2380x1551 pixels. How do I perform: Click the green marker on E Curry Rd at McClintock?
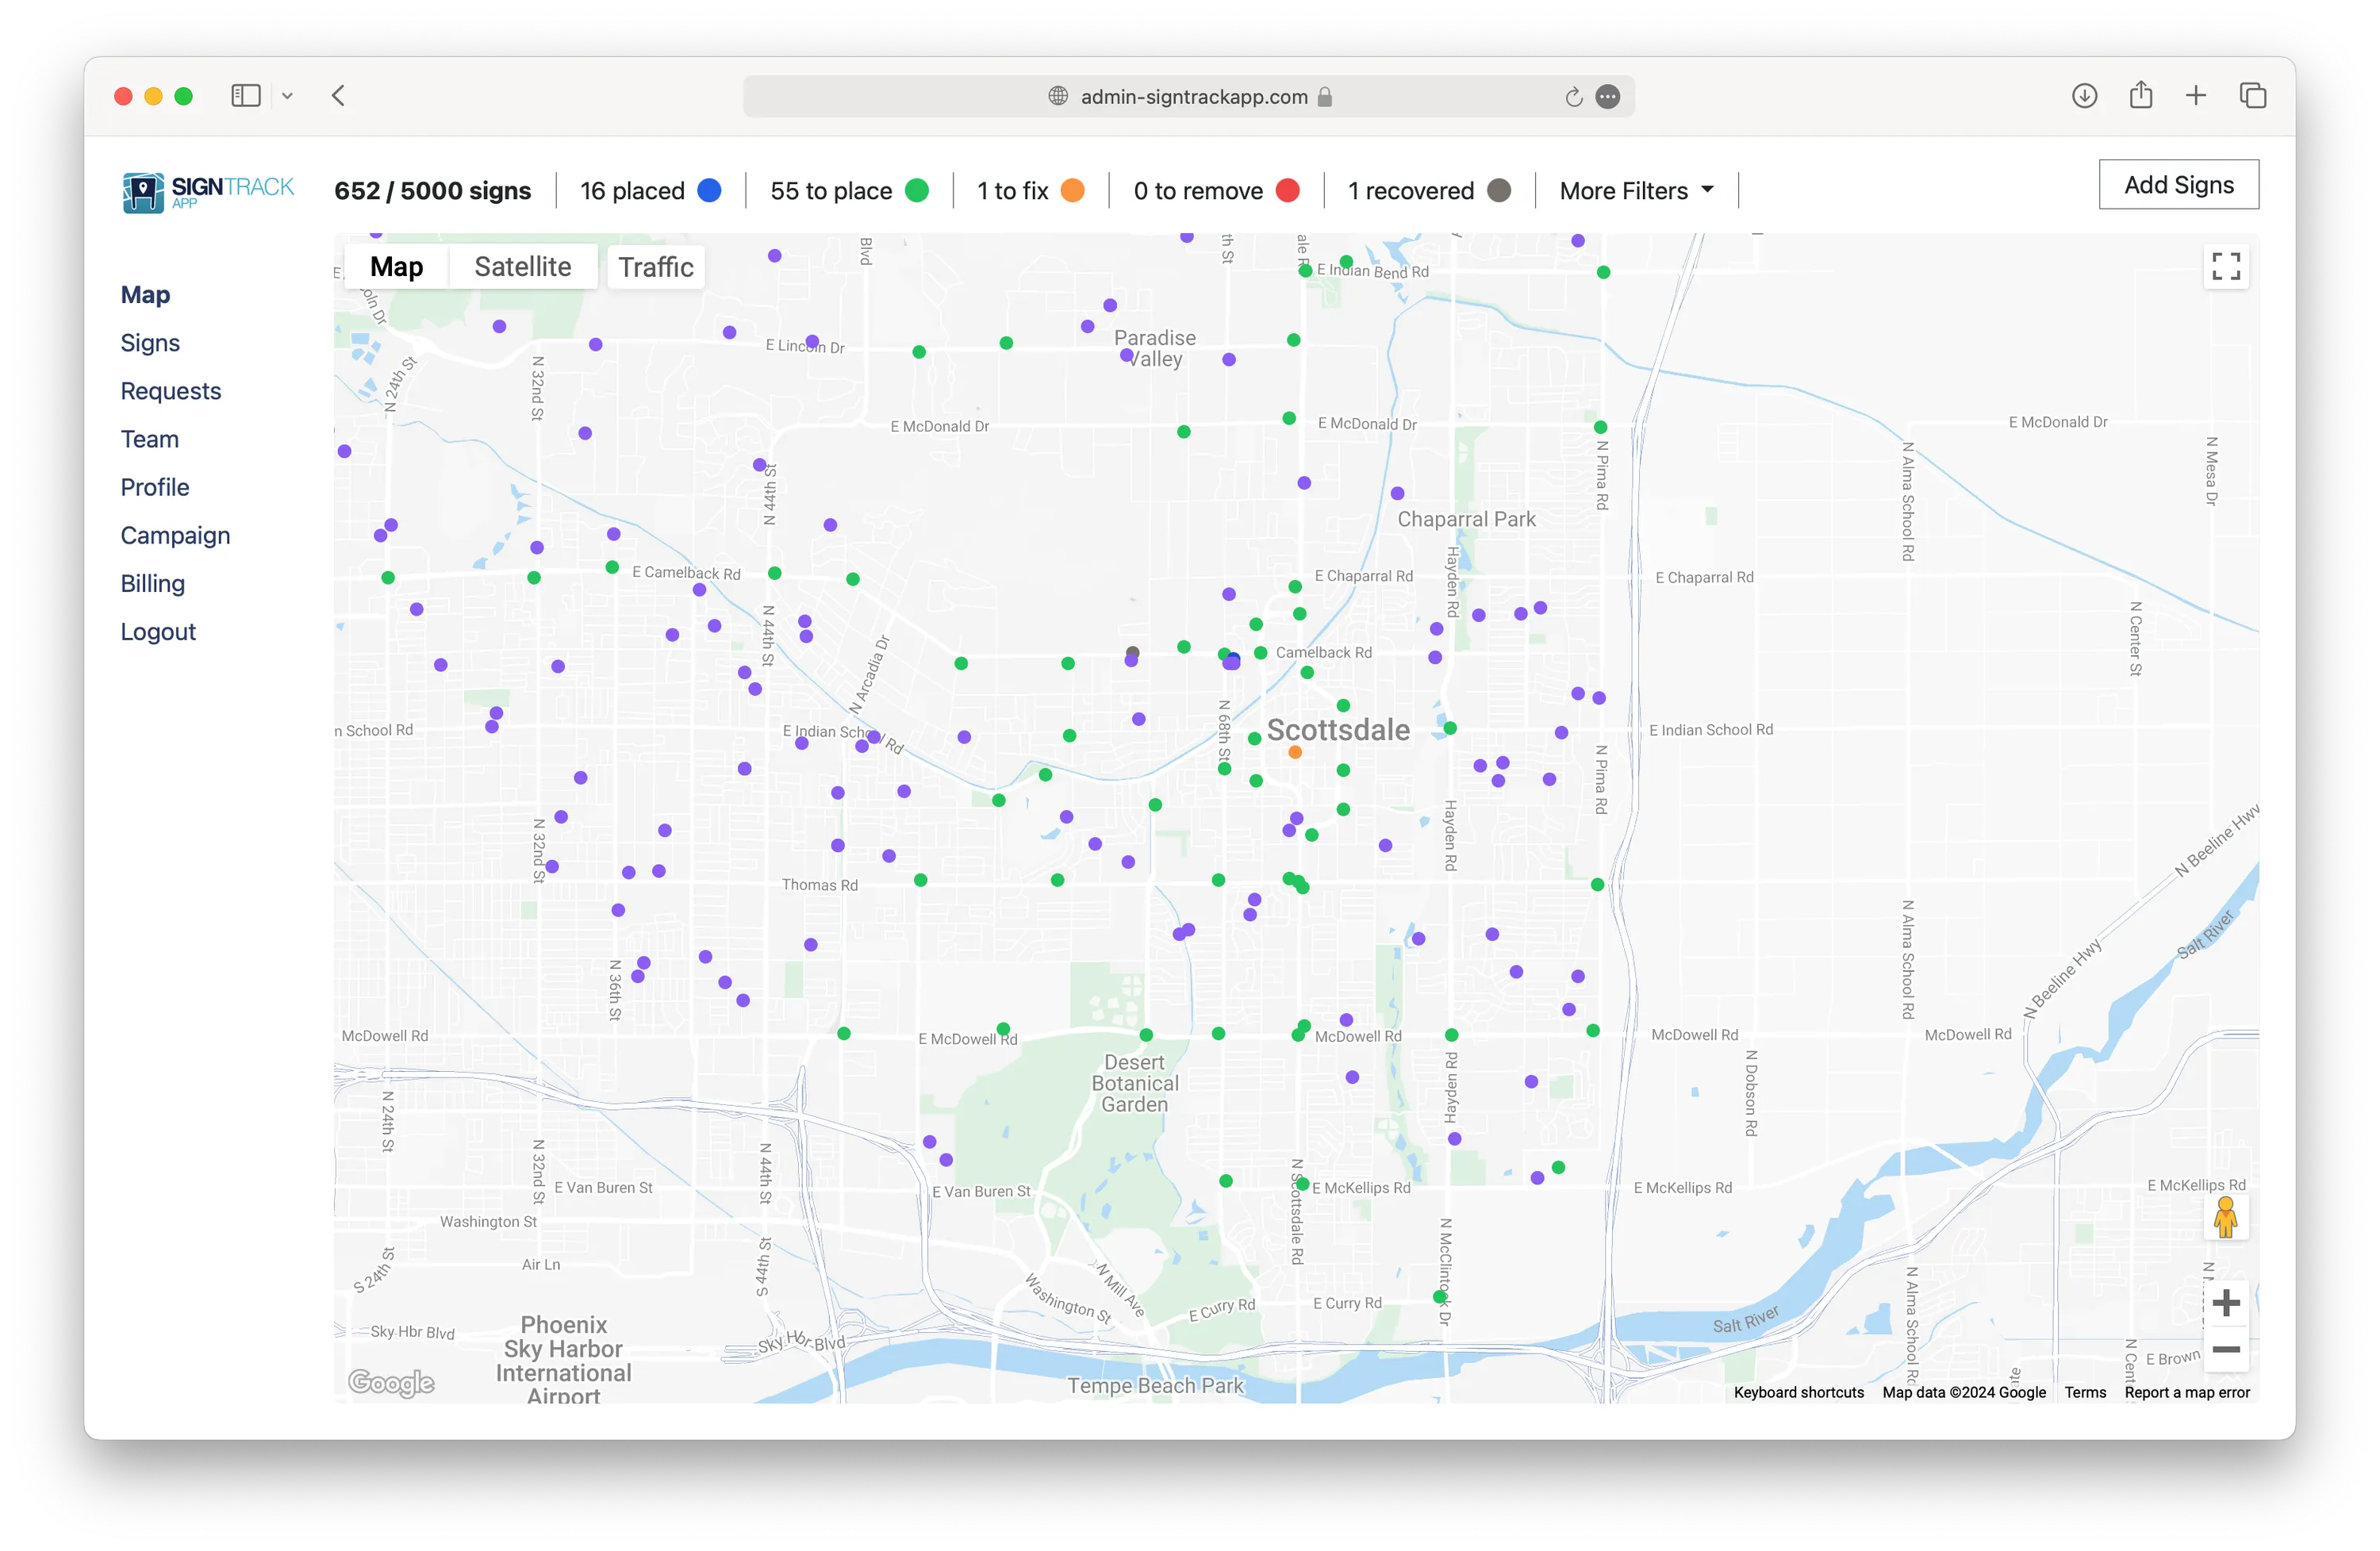coord(1440,1297)
